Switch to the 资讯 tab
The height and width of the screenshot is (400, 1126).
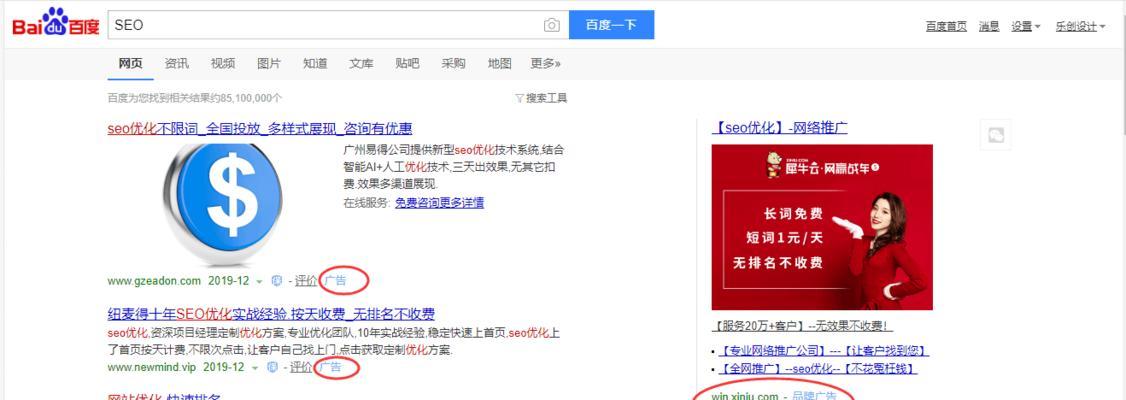coord(177,63)
